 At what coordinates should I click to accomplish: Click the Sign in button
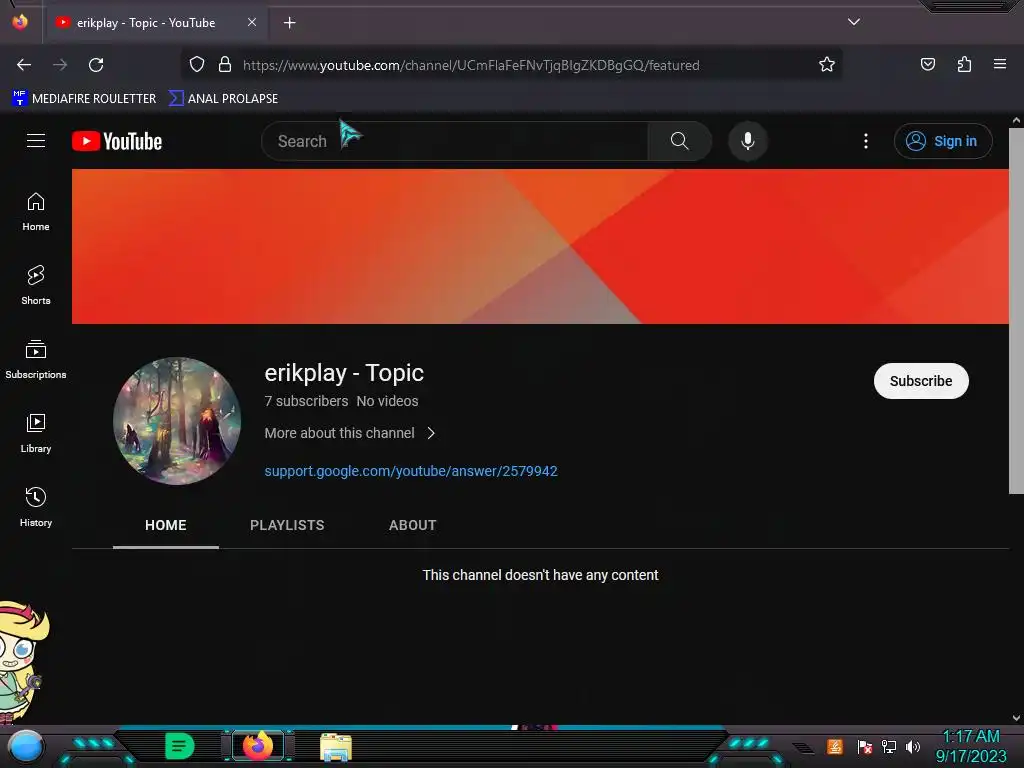[943, 141]
